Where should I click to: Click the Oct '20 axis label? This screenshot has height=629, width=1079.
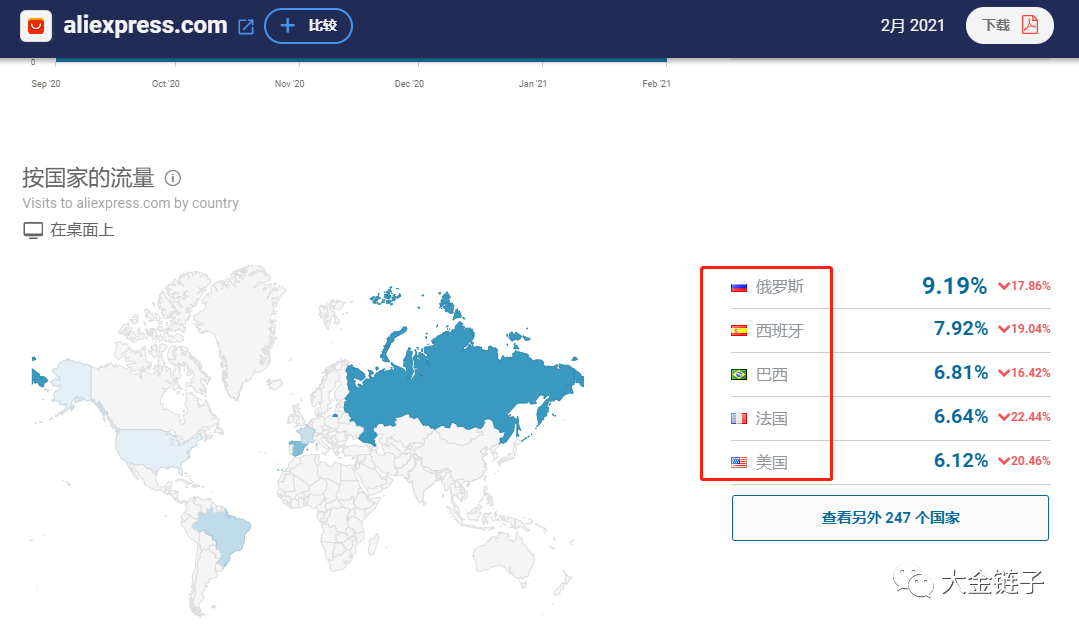166,84
